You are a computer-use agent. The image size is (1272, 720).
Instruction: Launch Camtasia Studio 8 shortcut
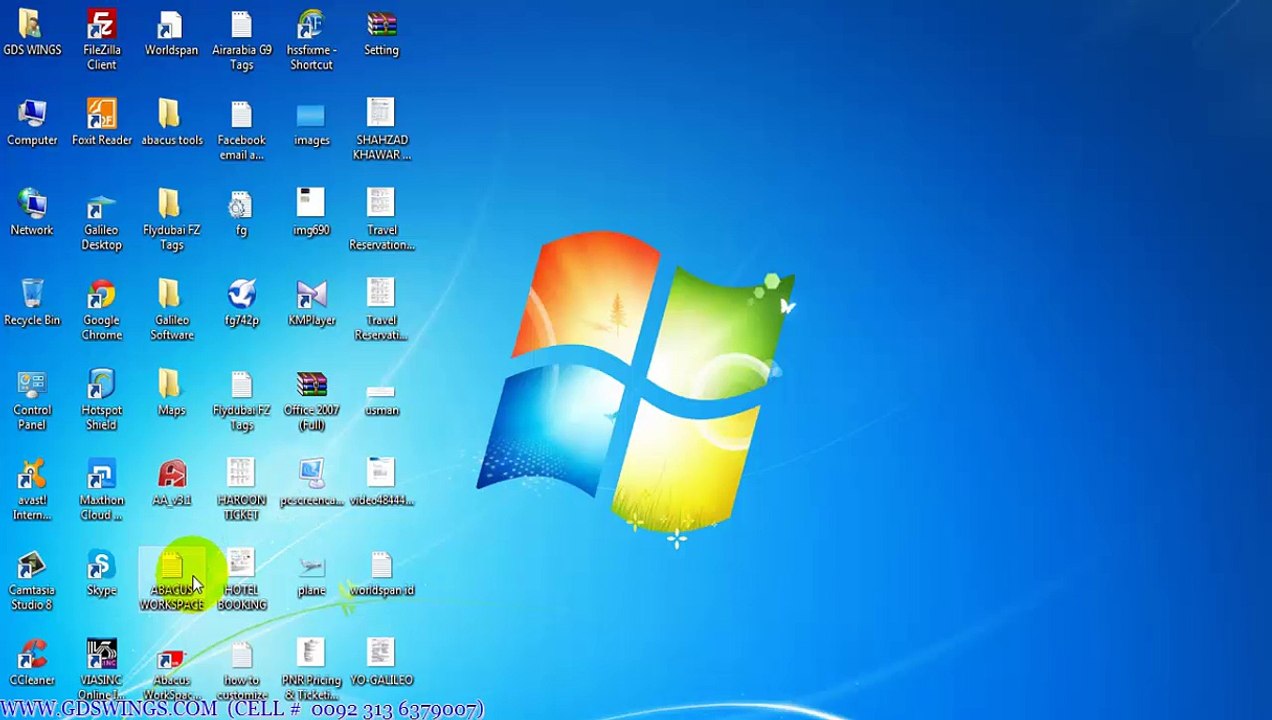click(x=32, y=580)
